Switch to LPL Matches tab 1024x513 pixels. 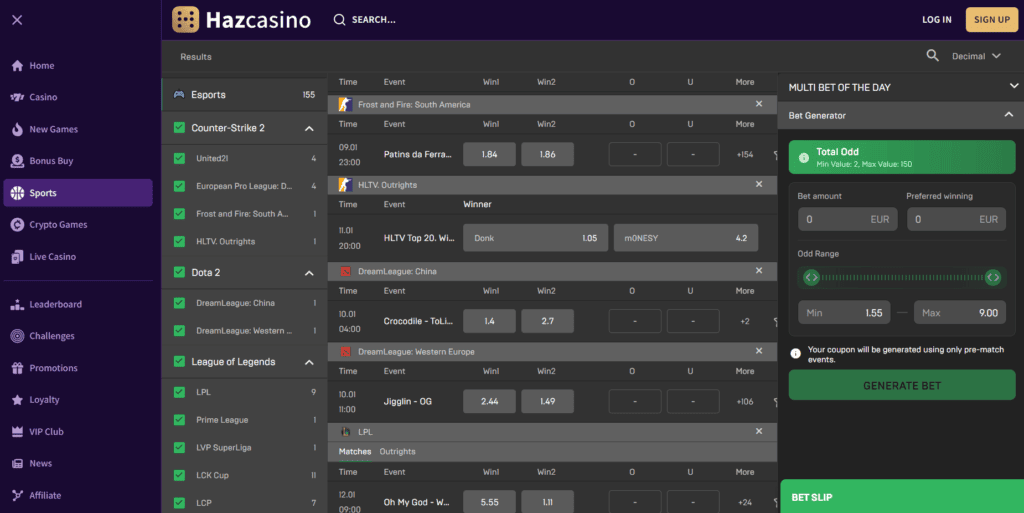[x=355, y=452]
